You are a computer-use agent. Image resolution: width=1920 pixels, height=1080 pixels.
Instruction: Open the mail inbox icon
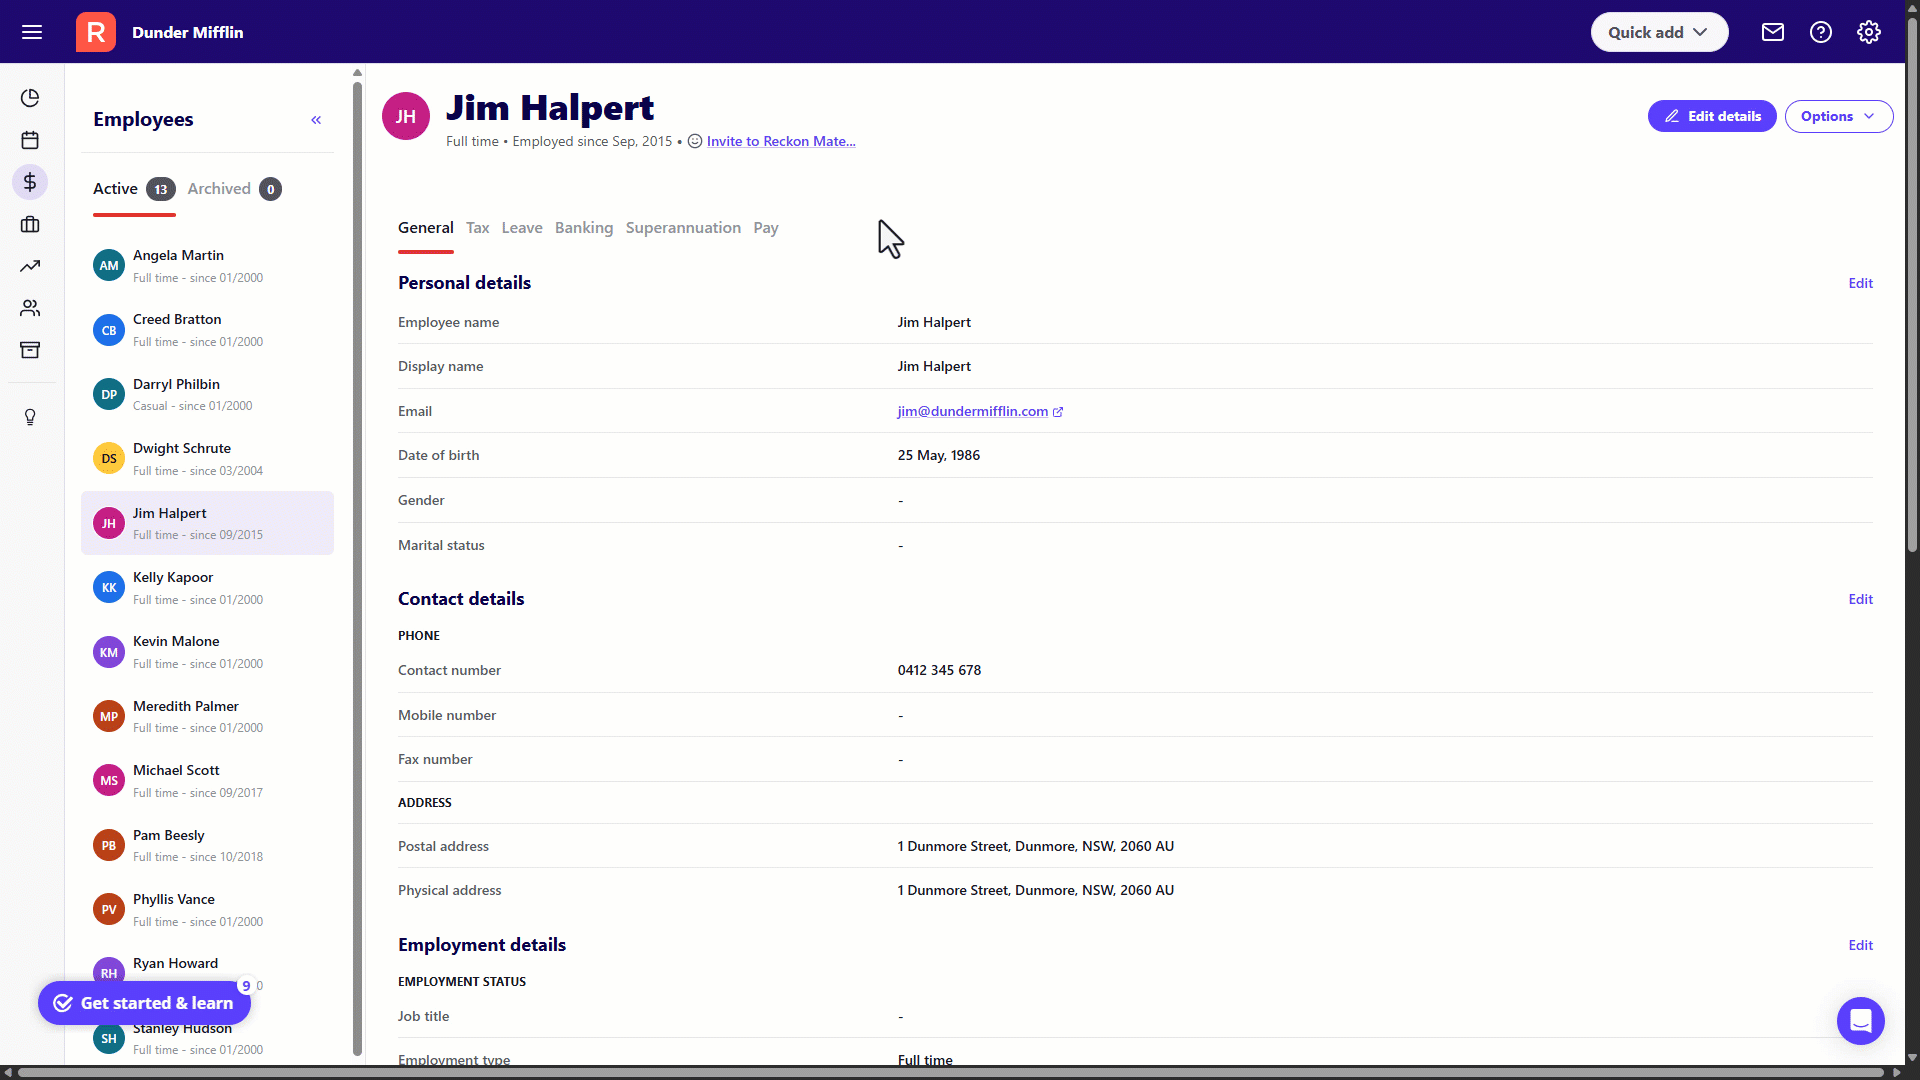1773,32
